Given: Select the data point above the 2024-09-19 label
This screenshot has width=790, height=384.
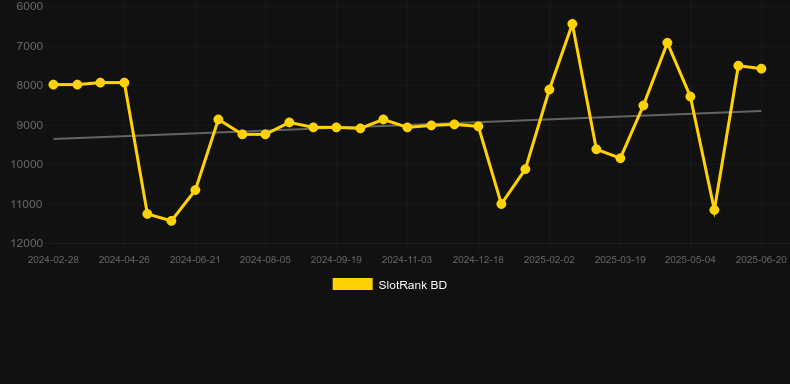Looking at the screenshot, I should point(337,127).
